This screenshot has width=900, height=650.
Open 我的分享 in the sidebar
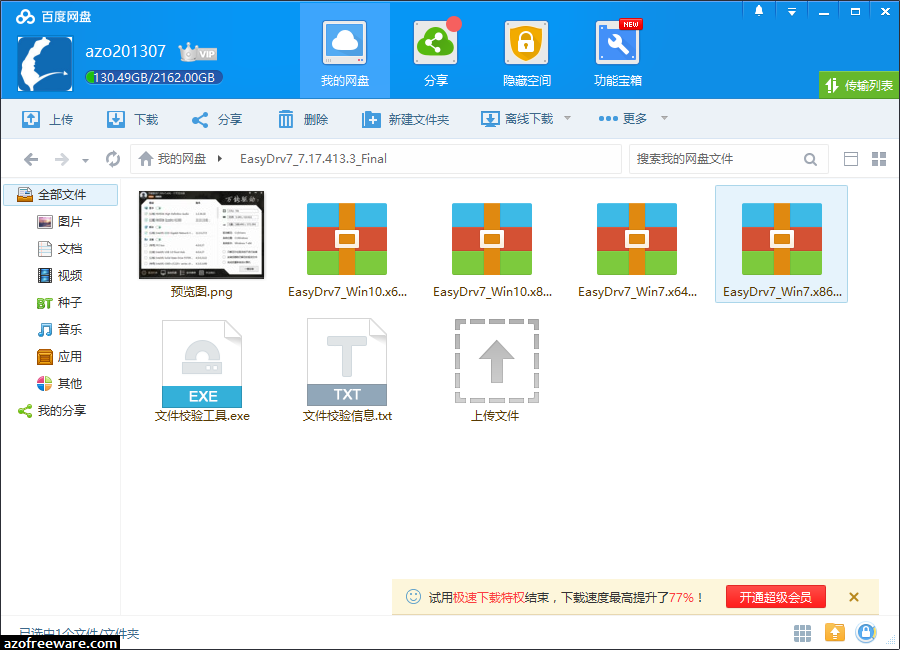click(x=52, y=411)
